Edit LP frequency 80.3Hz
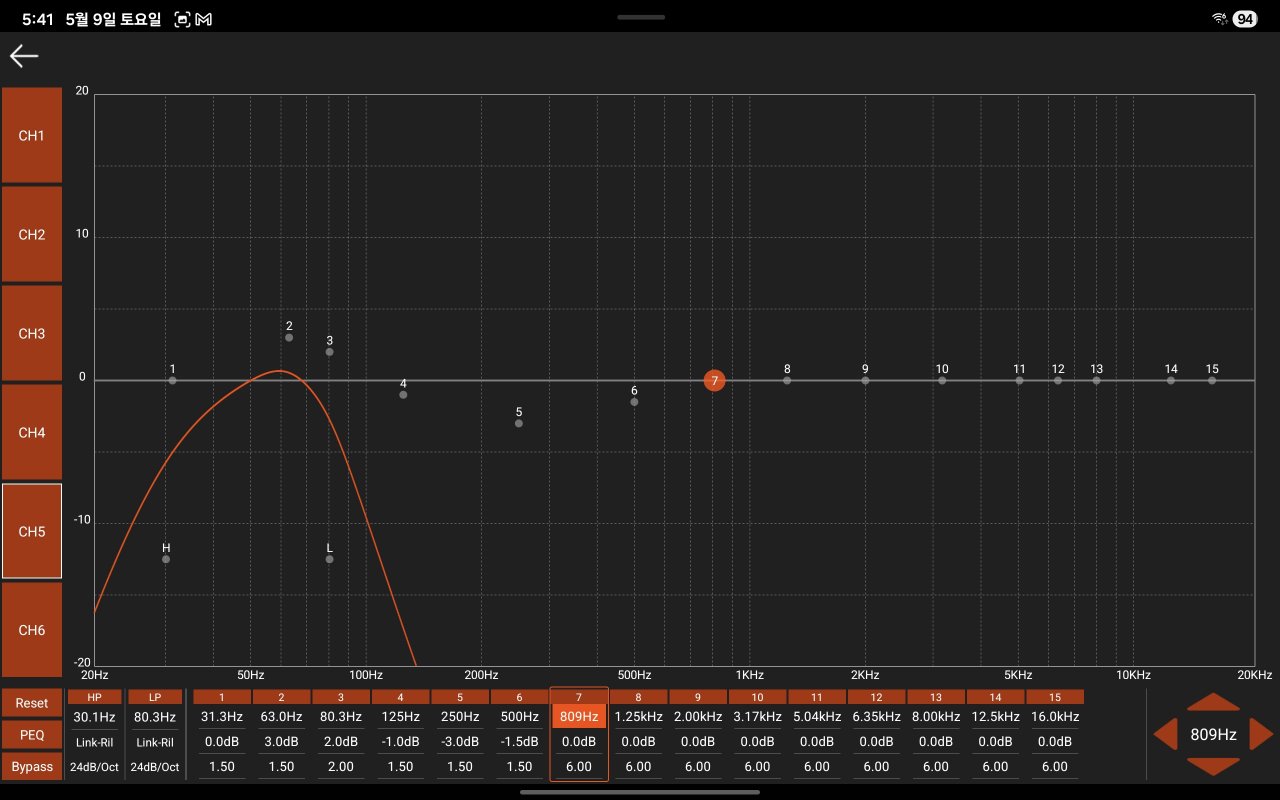The height and width of the screenshot is (800, 1280). click(x=155, y=717)
